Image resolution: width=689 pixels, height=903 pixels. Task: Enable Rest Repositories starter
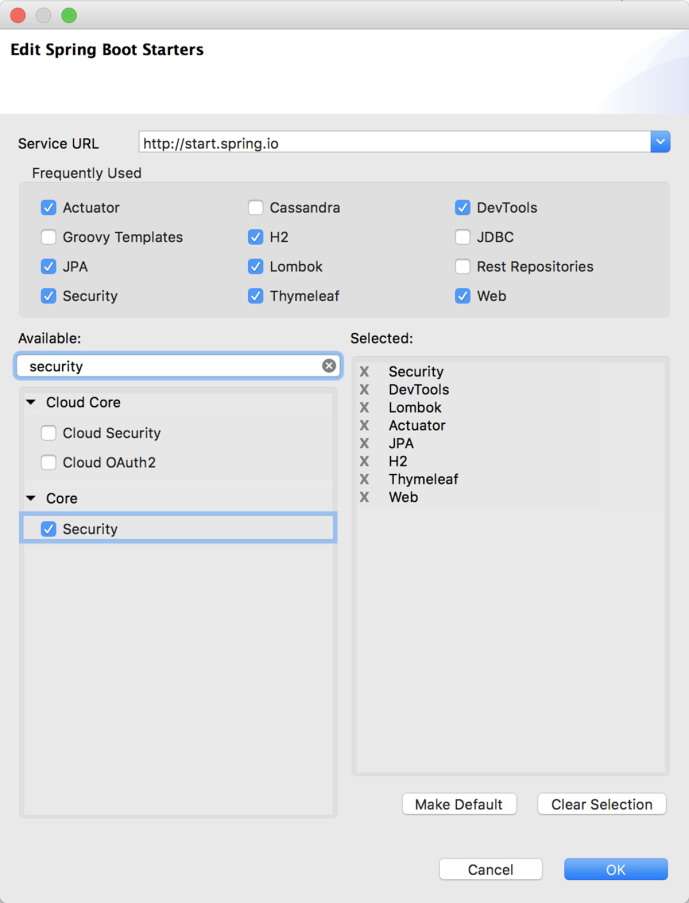(462, 266)
